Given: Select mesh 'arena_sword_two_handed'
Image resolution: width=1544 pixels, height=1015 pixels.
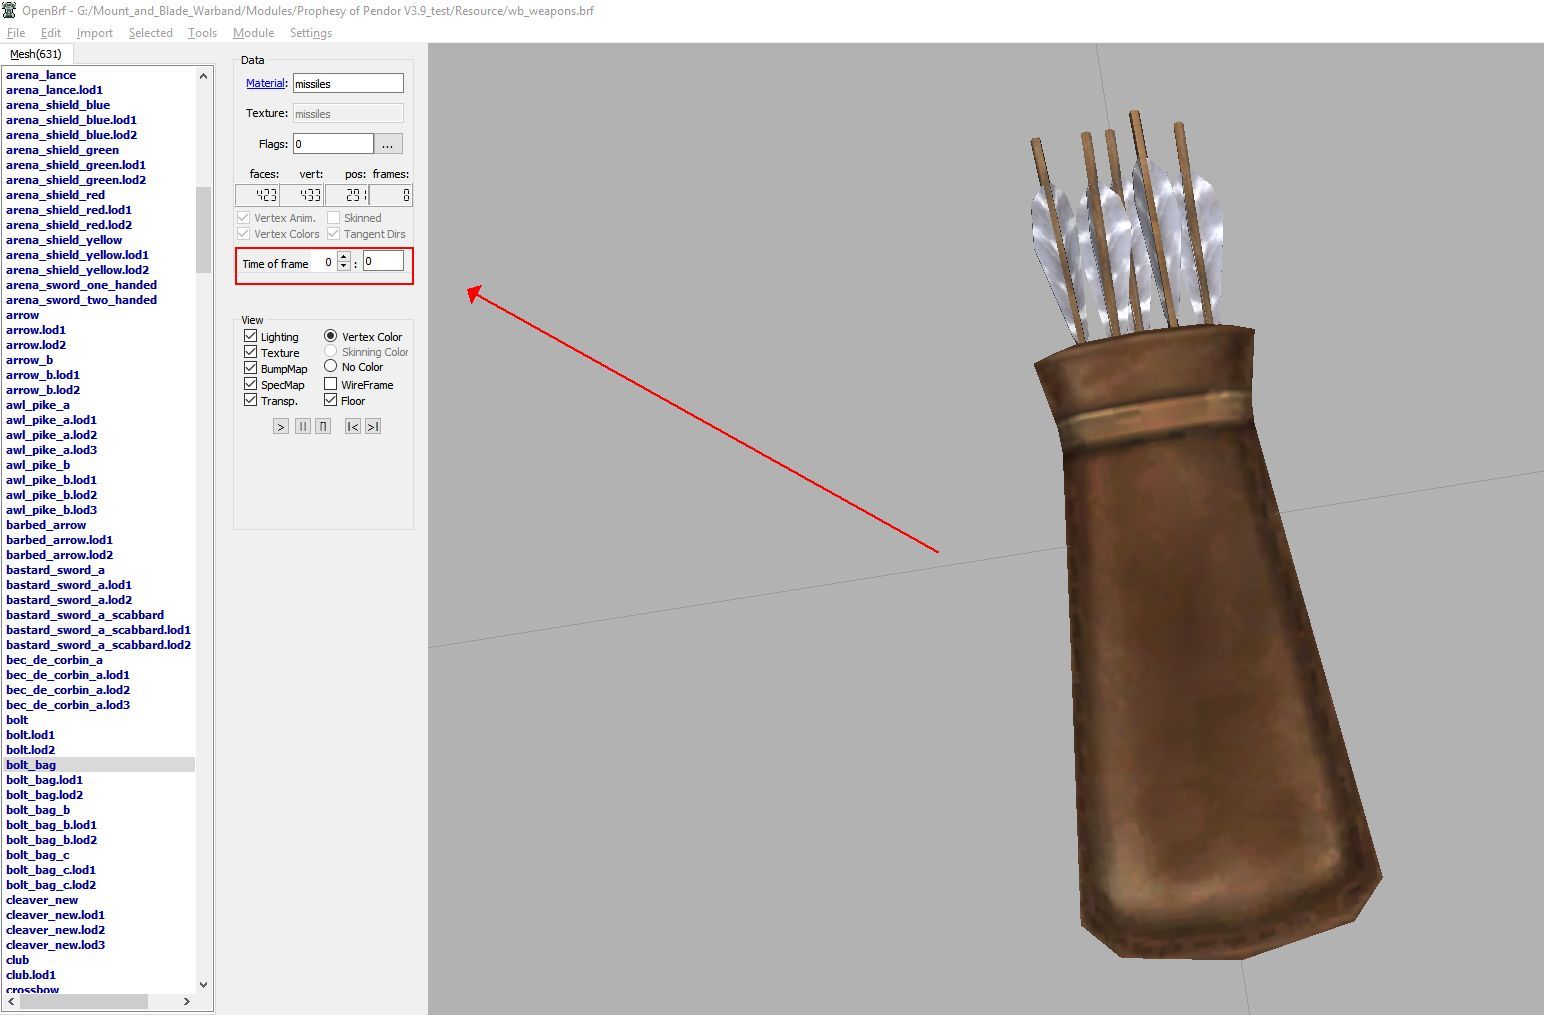Looking at the screenshot, I should coord(81,300).
